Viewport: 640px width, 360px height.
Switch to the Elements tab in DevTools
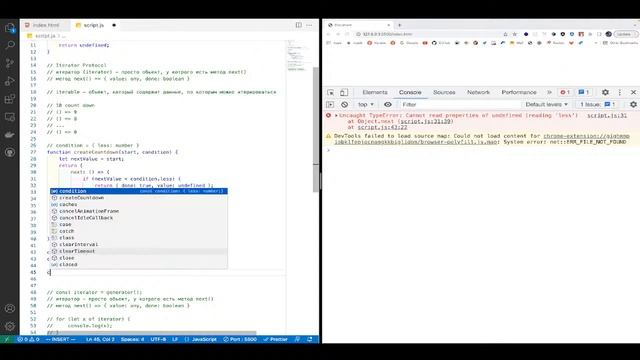point(375,93)
